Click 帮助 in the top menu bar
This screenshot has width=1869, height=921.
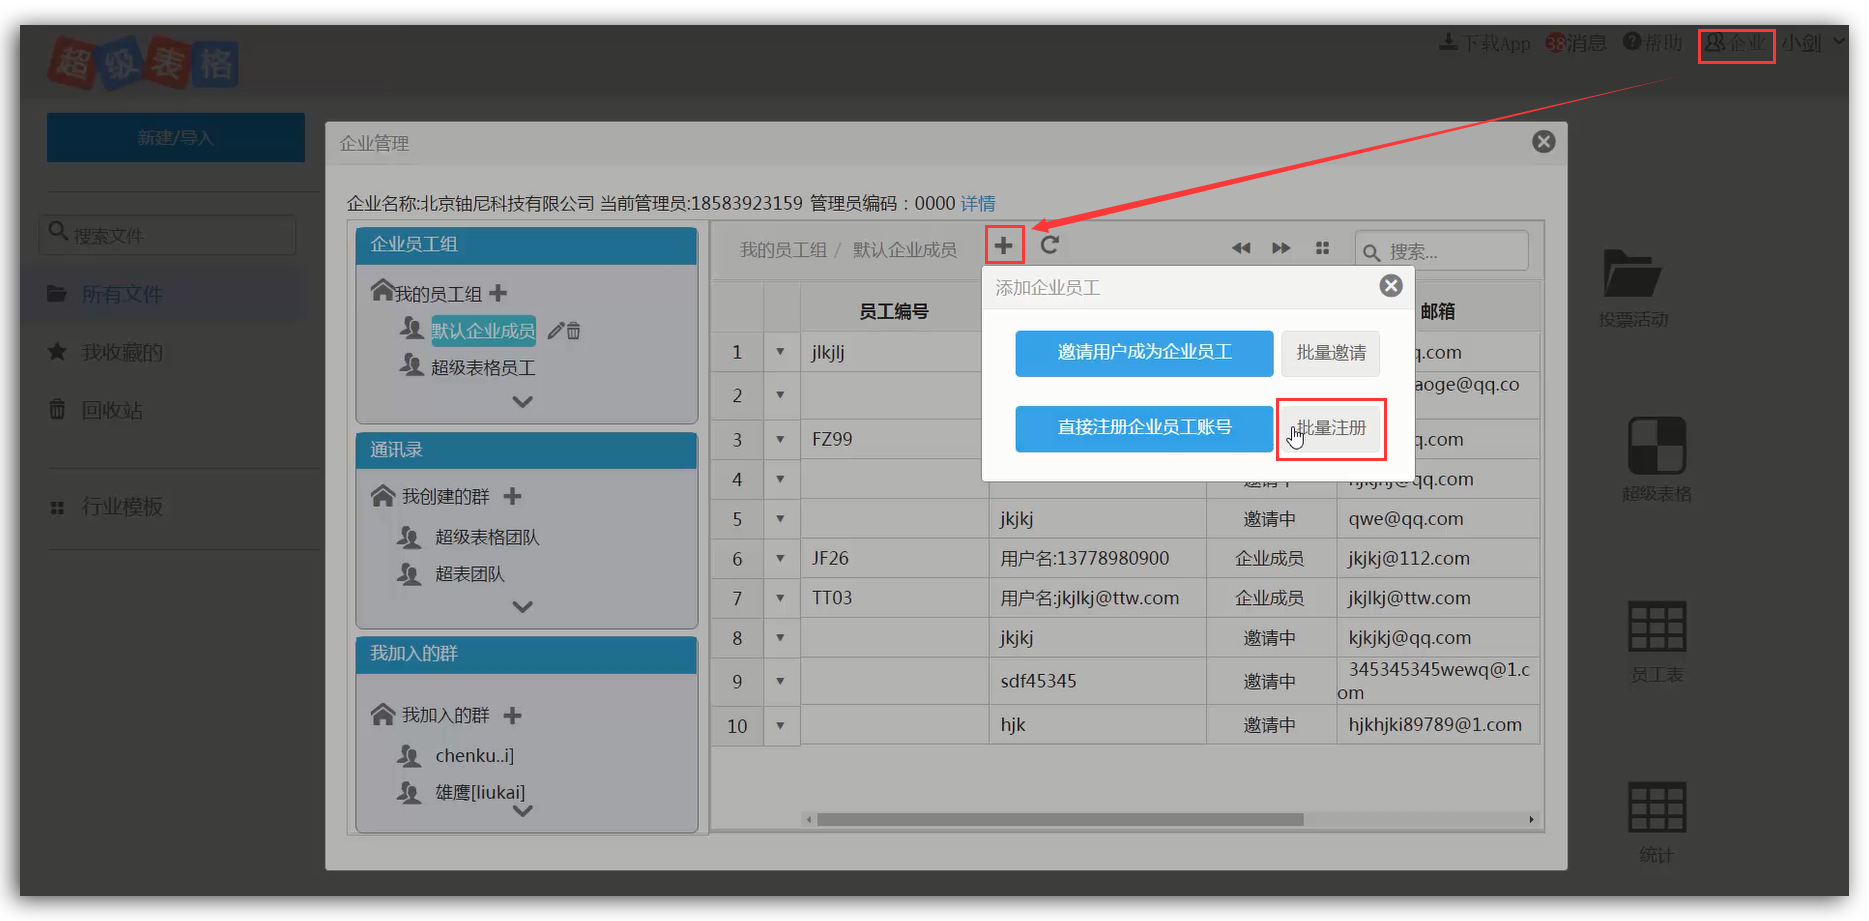coord(1653,43)
